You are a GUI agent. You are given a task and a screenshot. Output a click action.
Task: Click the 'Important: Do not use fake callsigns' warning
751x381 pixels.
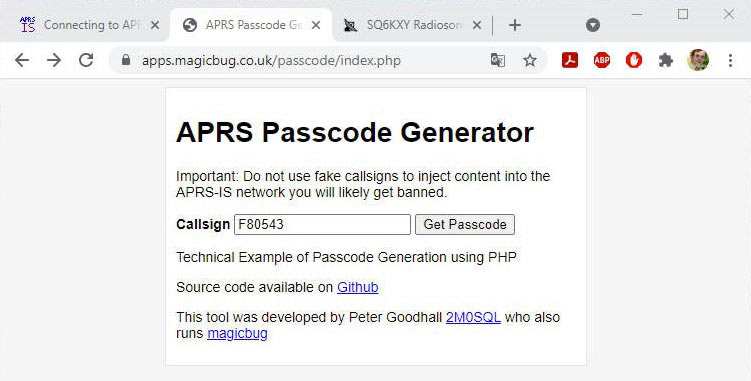(x=363, y=185)
